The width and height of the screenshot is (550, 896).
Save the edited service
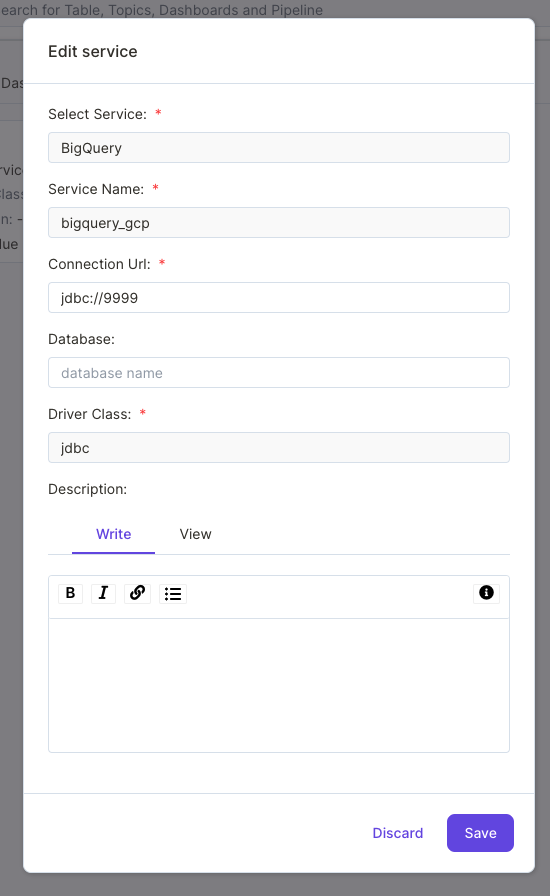(x=480, y=833)
